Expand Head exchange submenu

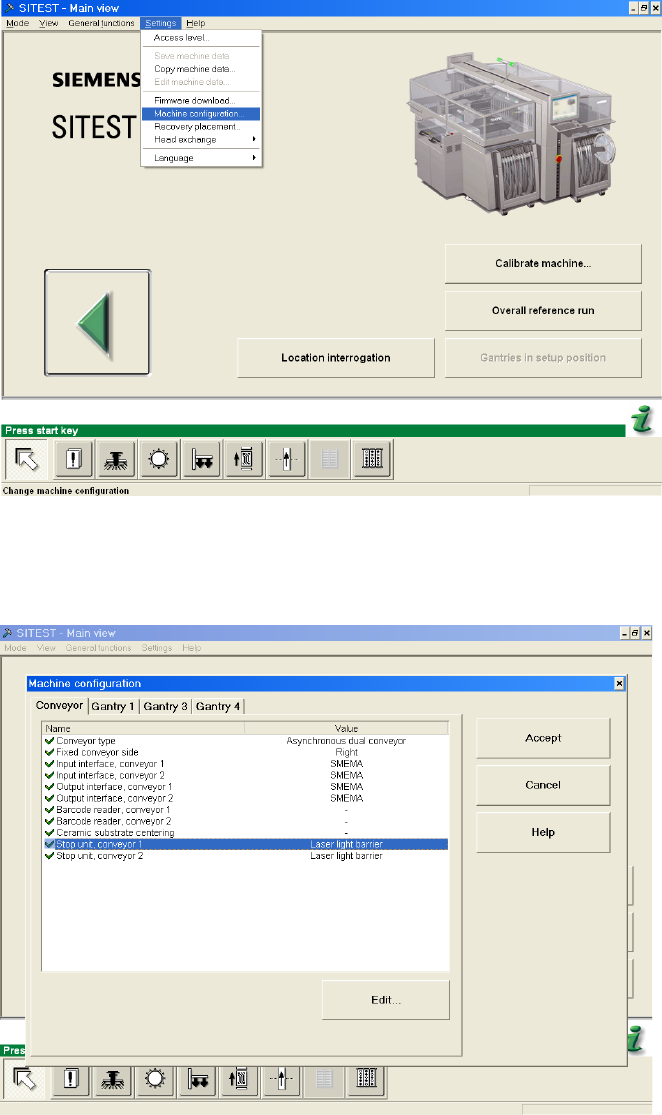click(x=202, y=139)
